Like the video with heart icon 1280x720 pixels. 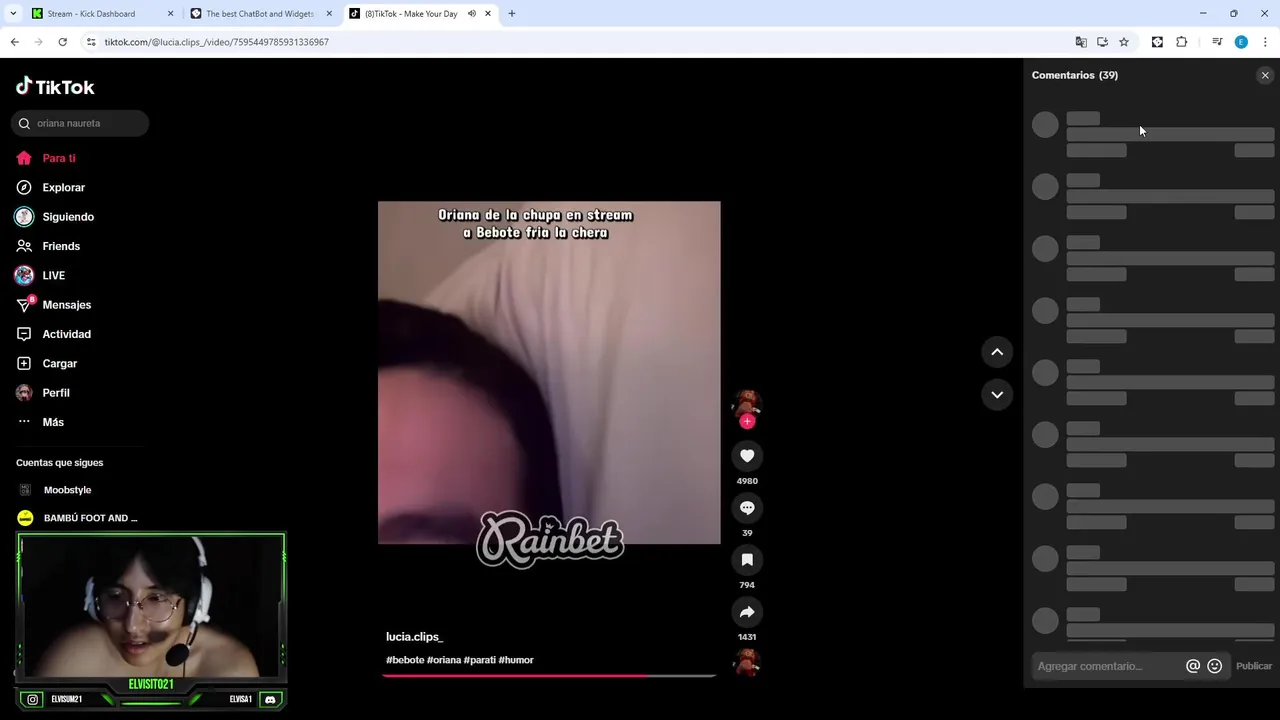[x=747, y=456]
